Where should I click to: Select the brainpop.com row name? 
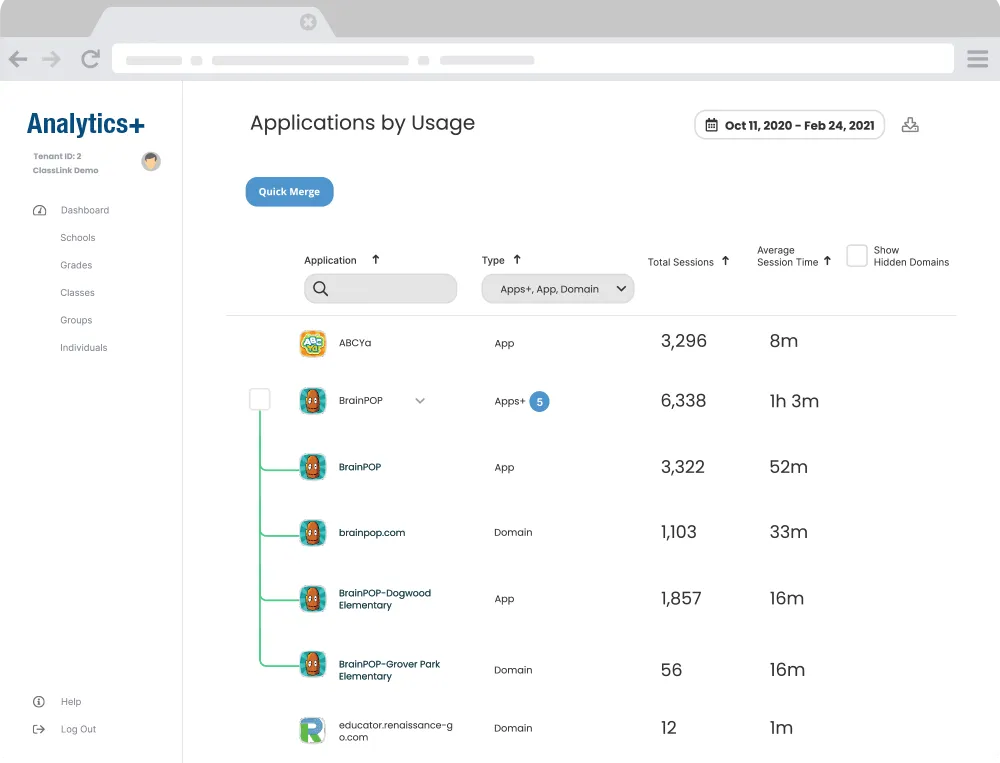(372, 533)
